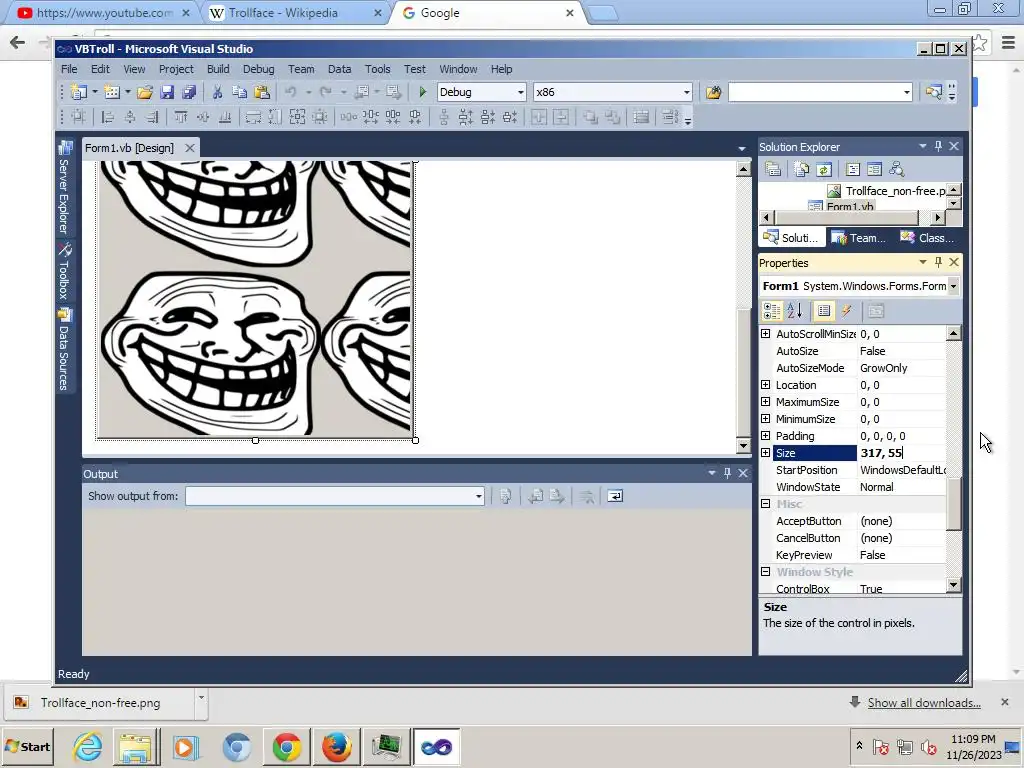Click the Align Lefts layout icon
1024x768 pixels.
(x=108, y=117)
